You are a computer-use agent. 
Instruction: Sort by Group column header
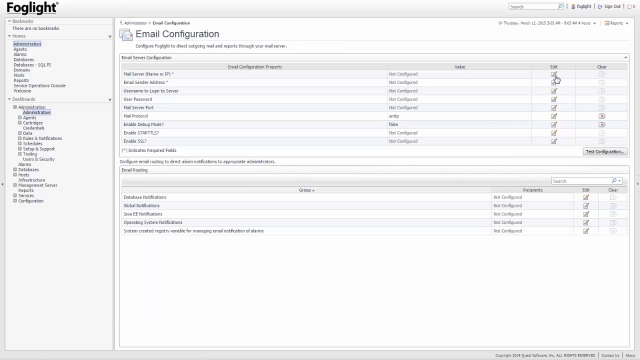click(306, 190)
